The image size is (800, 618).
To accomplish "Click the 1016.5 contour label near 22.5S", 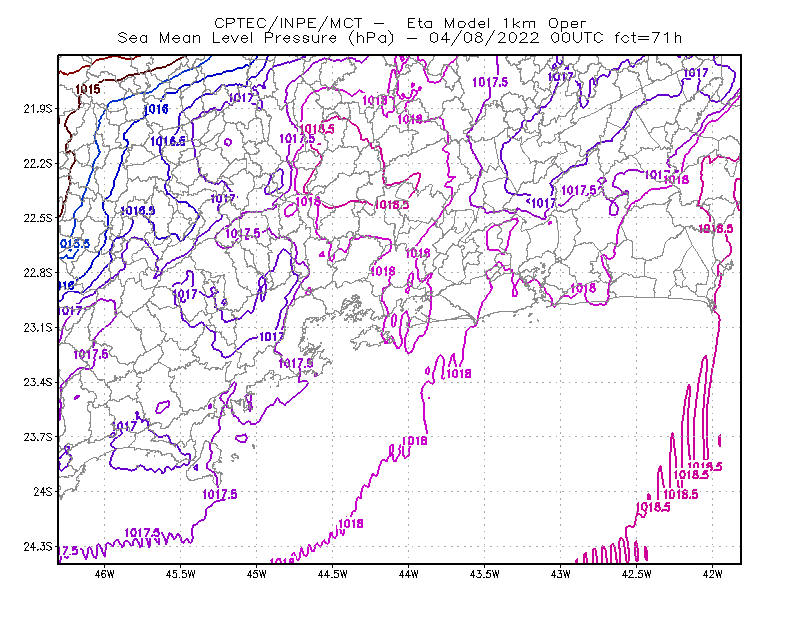I will (x=138, y=210).
